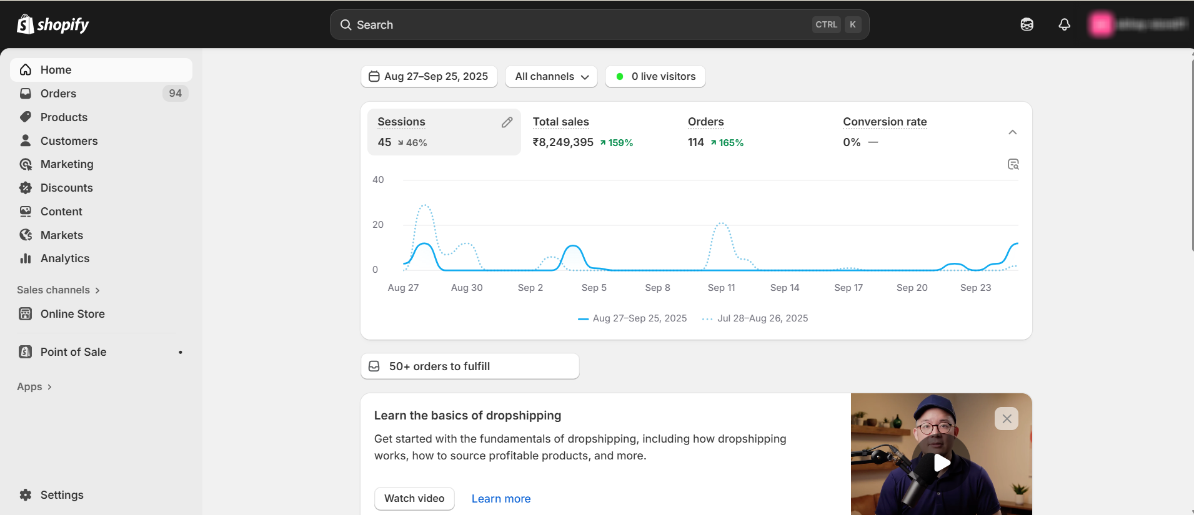The height and width of the screenshot is (515, 1194).
Task: Open Customers in the sidebar
Action: click(68, 141)
